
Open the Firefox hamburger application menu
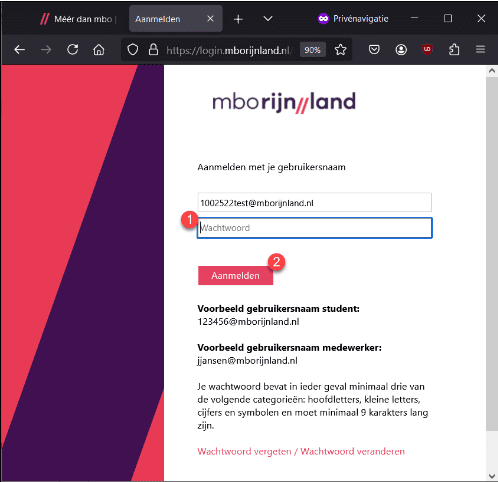tap(480, 50)
